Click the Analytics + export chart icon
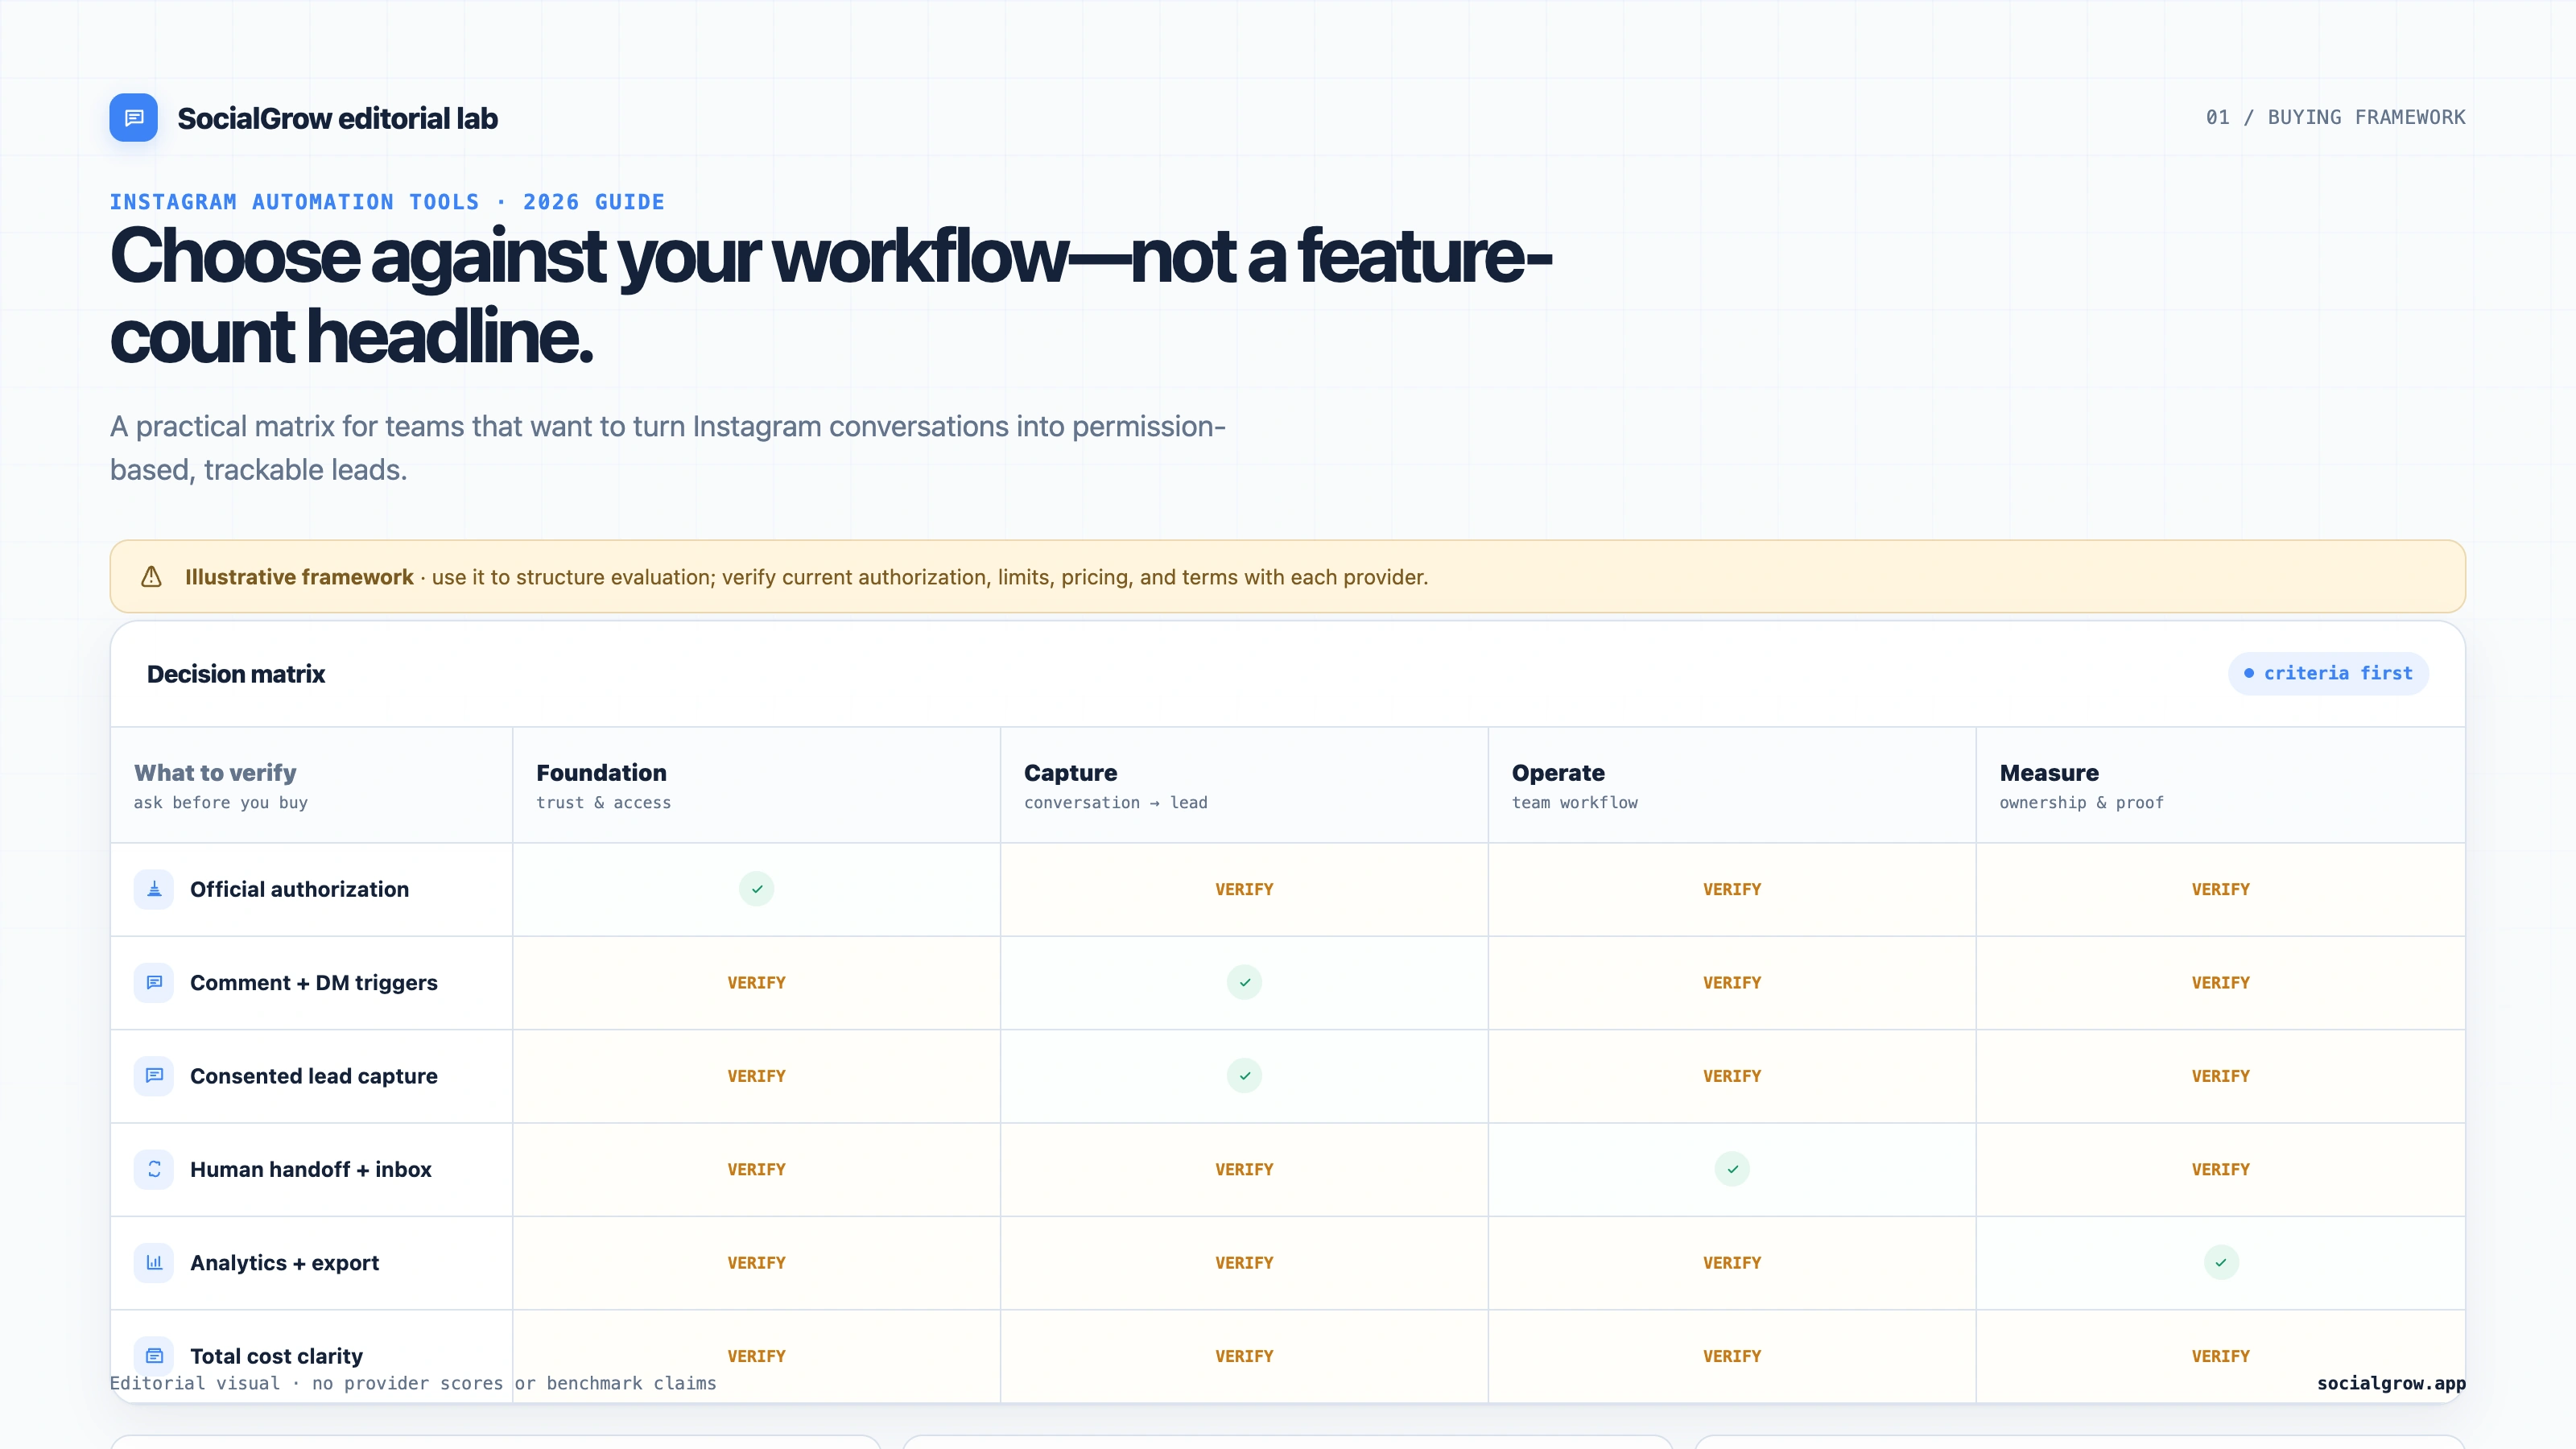Image resolution: width=2576 pixels, height=1449 pixels. (154, 1262)
